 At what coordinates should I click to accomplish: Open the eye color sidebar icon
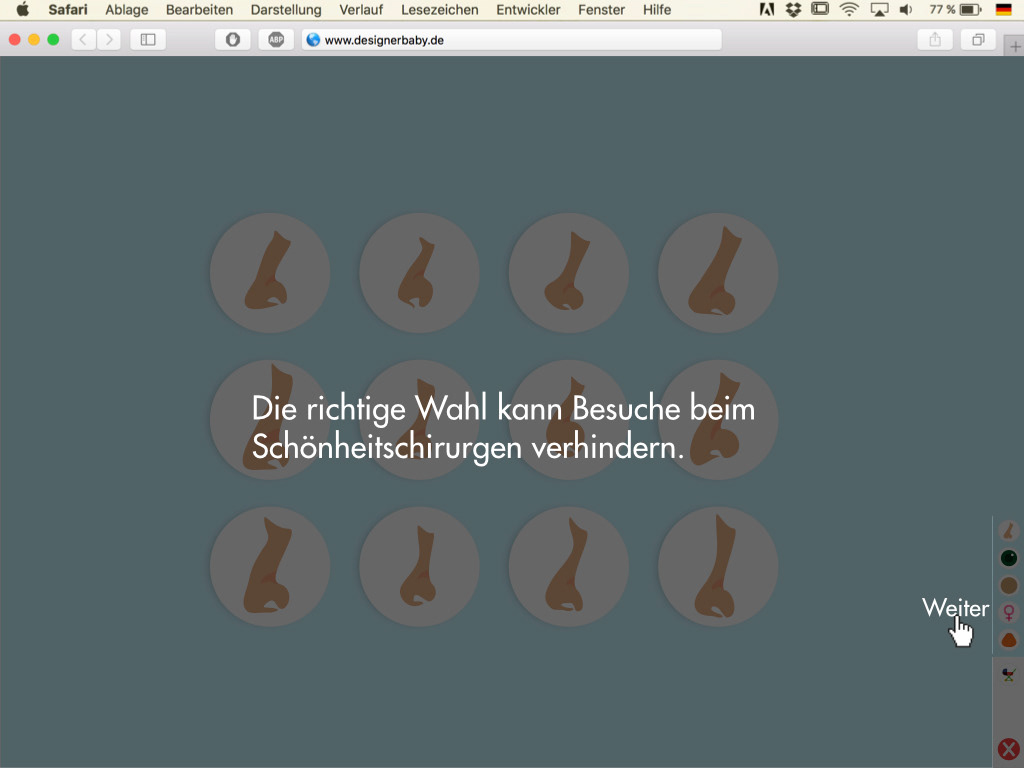click(1009, 558)
